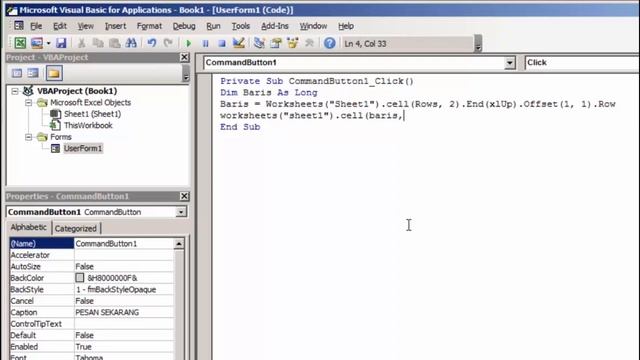
Task: Open the Debug menu
Action: [x=184, y=26]
